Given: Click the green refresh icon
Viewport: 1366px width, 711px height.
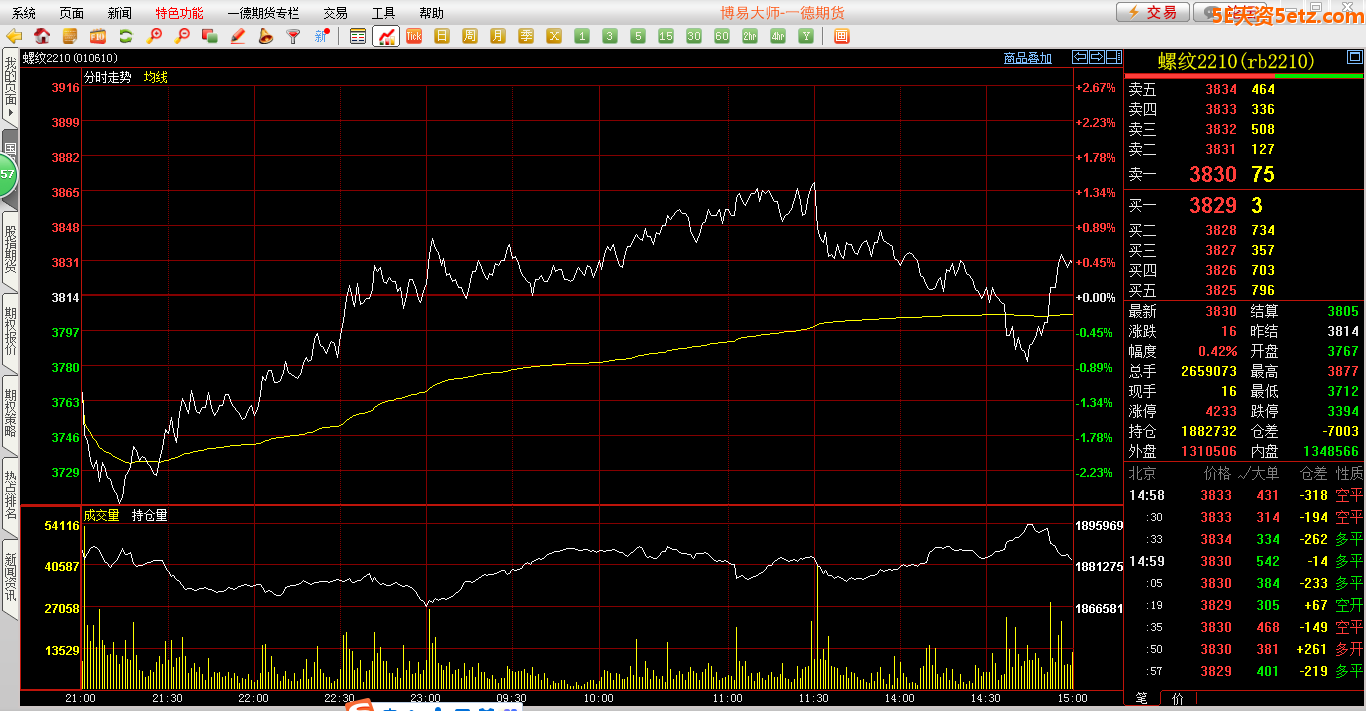Looking at the screenshot, I should tap(126, 36).
